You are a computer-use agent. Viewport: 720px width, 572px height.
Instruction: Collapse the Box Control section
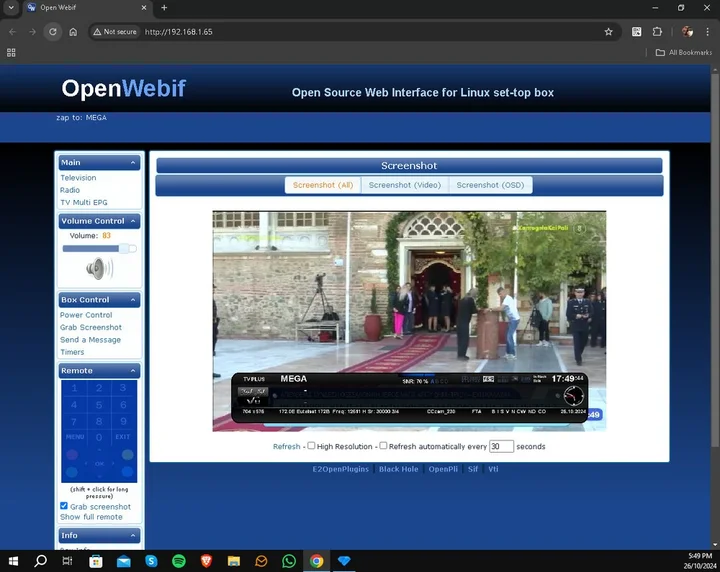click(133, 300)
